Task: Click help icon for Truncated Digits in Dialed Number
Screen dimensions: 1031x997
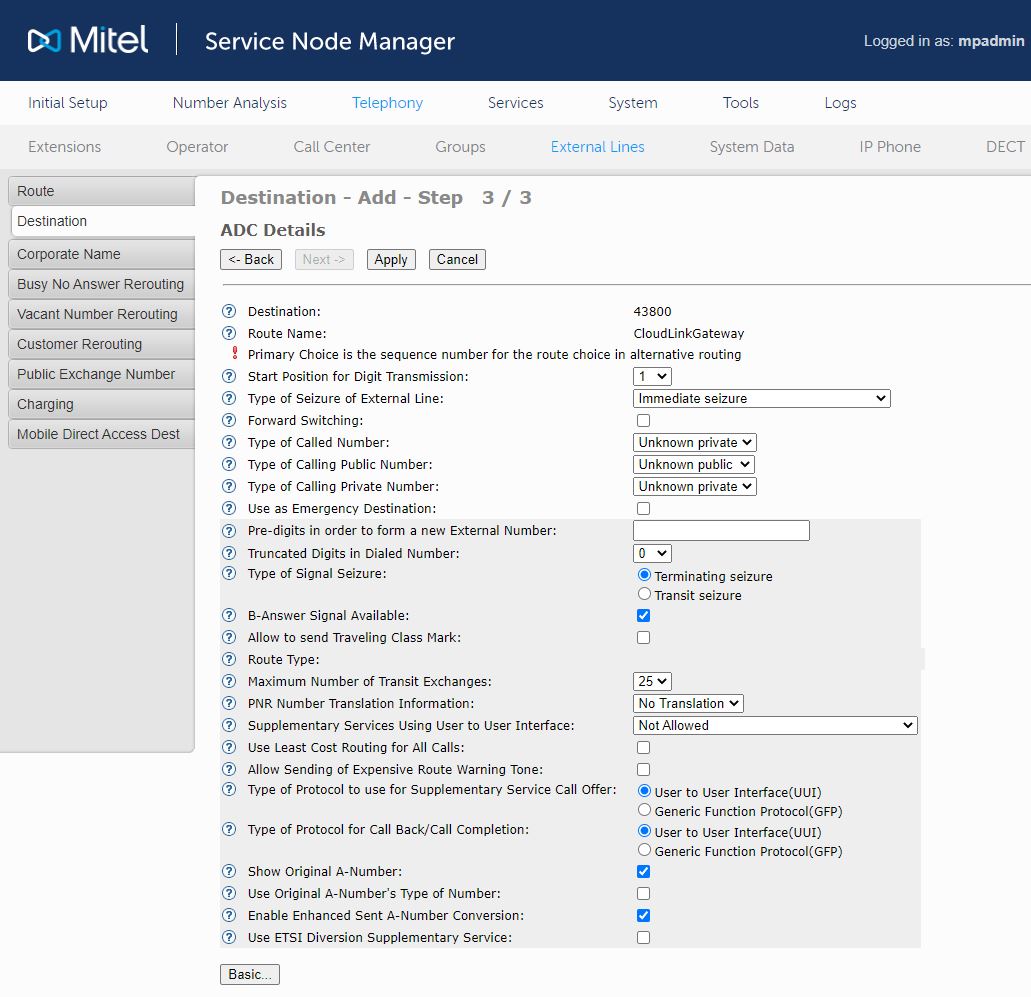Action: coord(229,553)
